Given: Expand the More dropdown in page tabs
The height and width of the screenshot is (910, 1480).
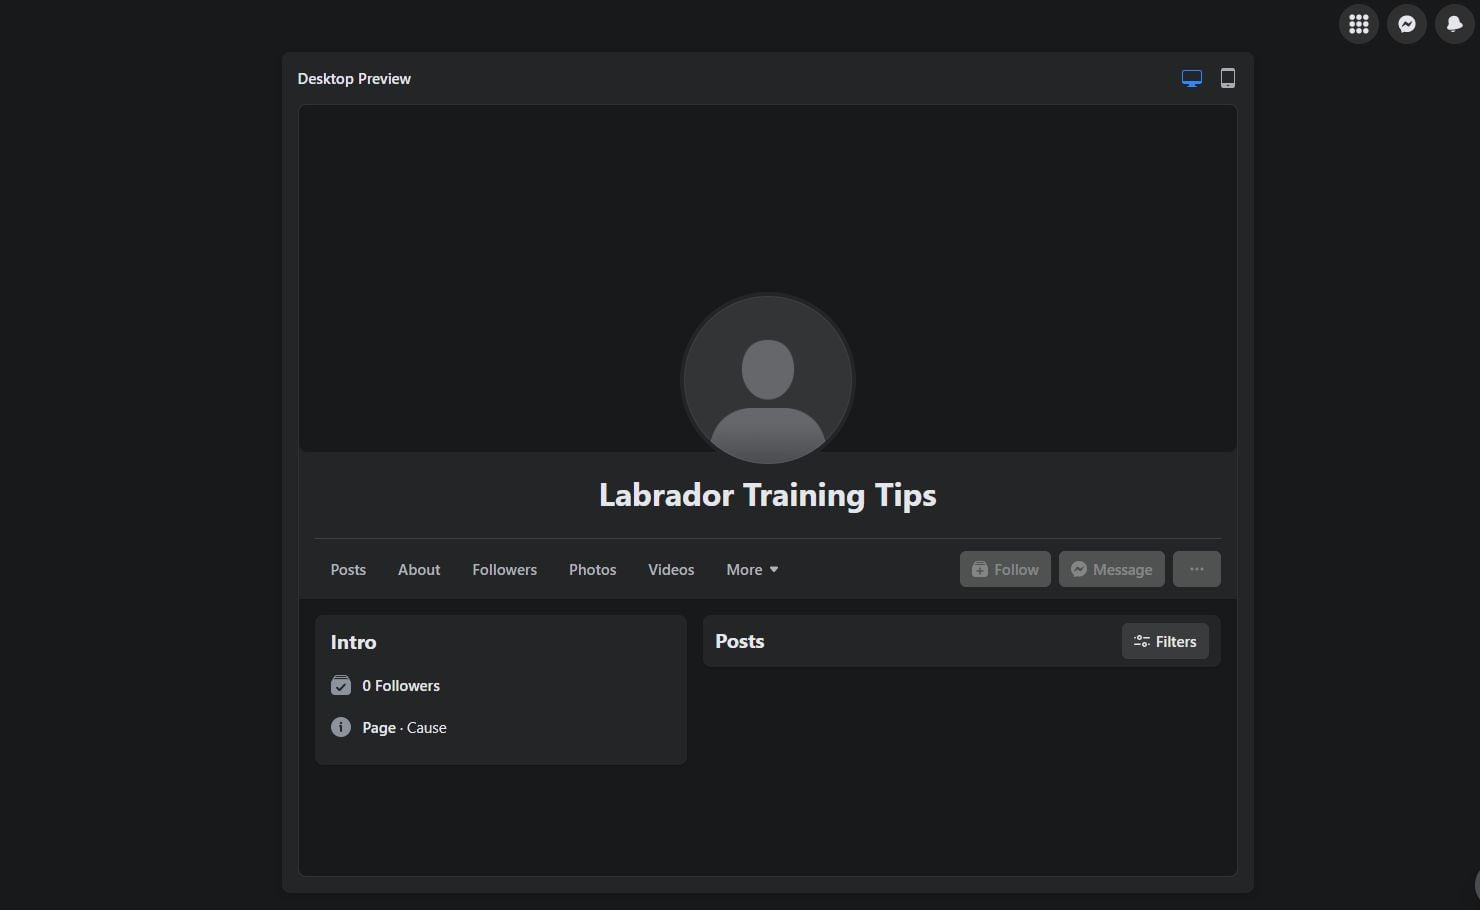Looking at the screenshot, I should 752,570.
